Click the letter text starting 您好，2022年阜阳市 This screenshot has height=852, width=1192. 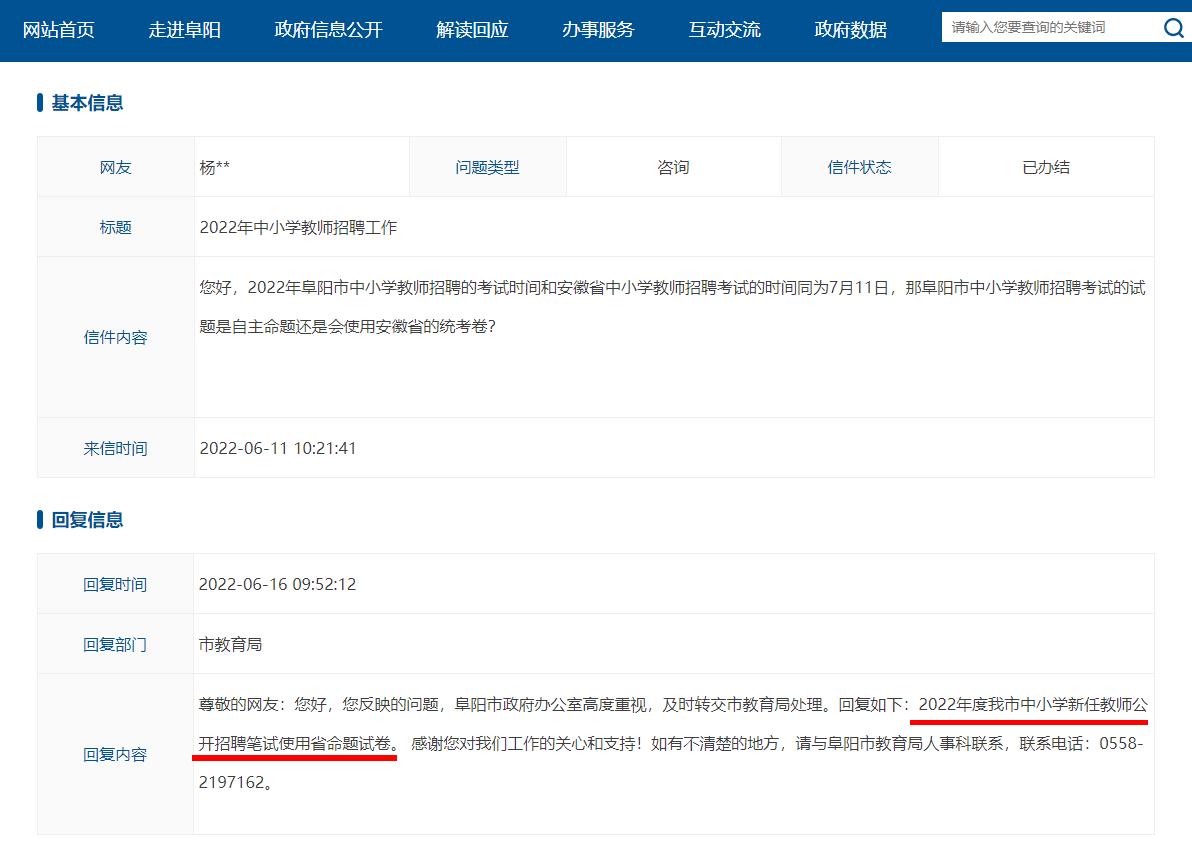[x=672, y=307]
